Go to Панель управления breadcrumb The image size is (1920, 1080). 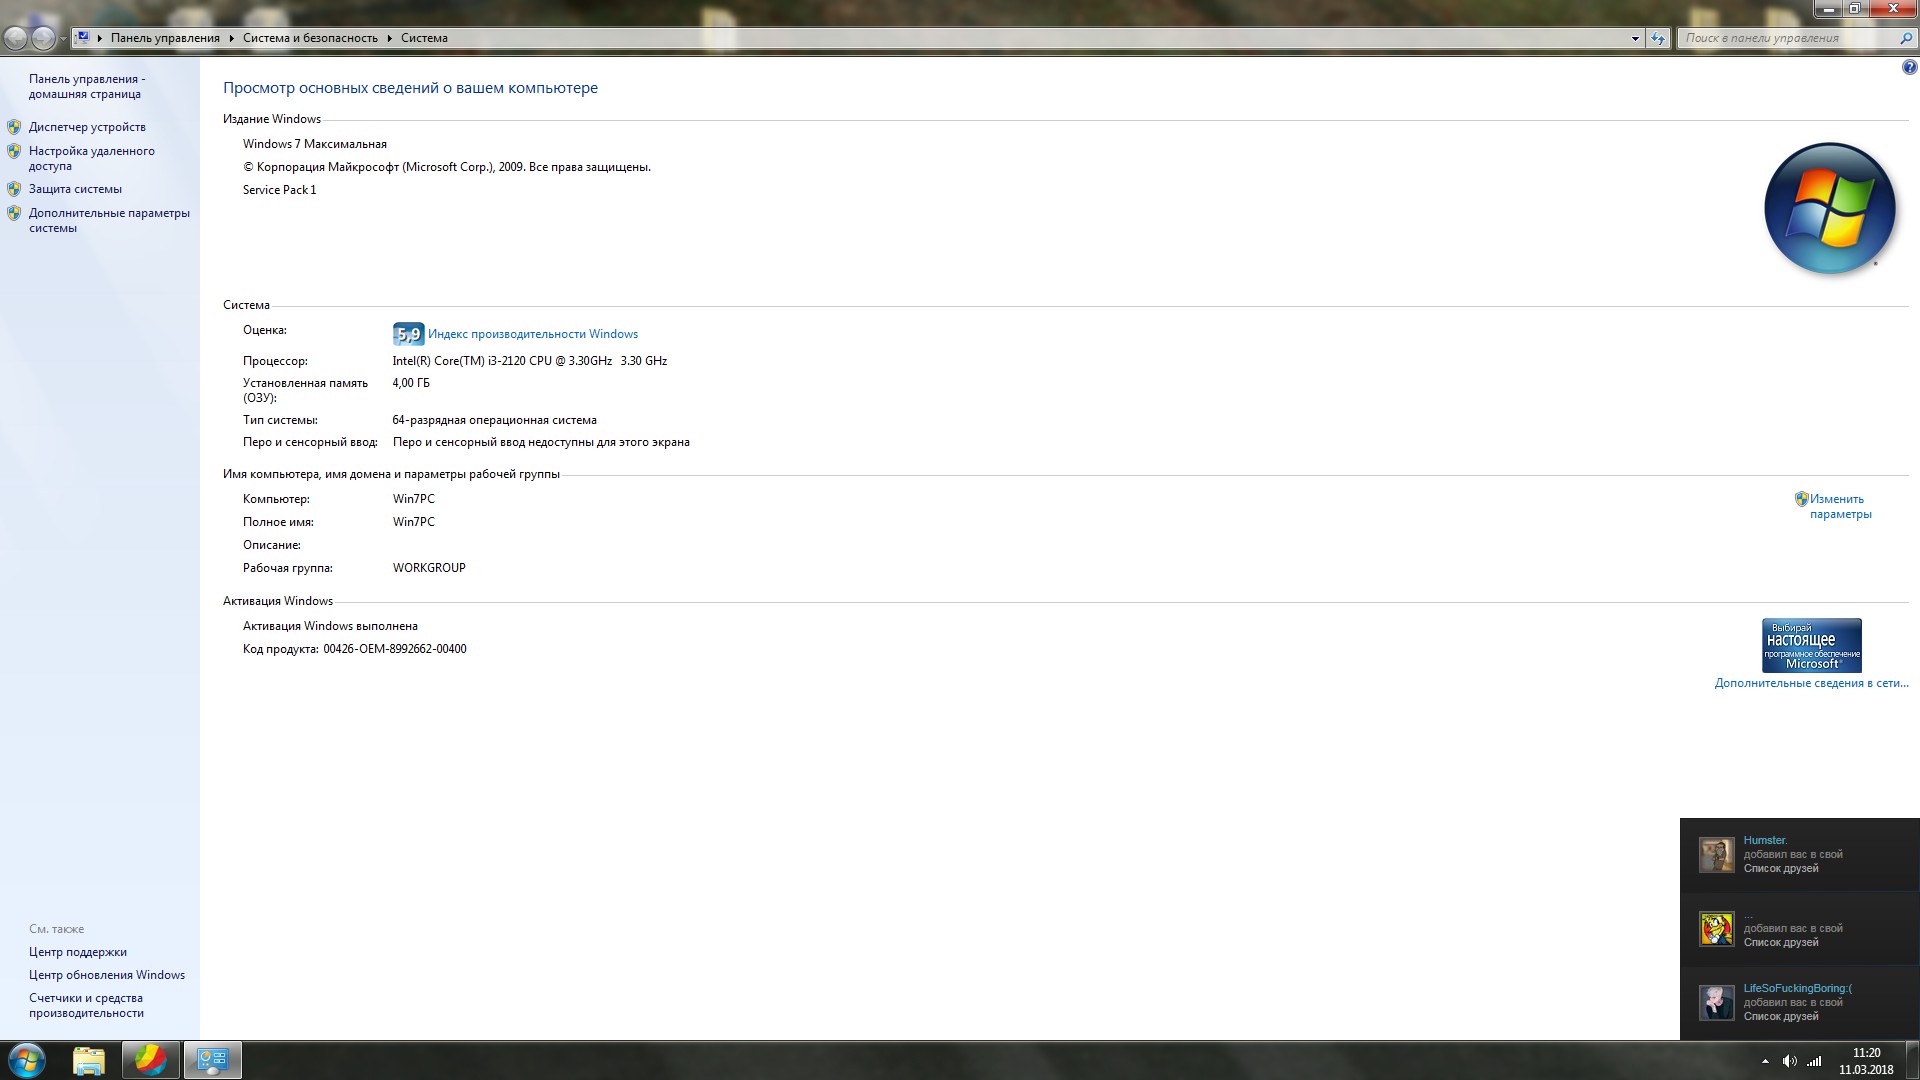(x=165, y=38)
